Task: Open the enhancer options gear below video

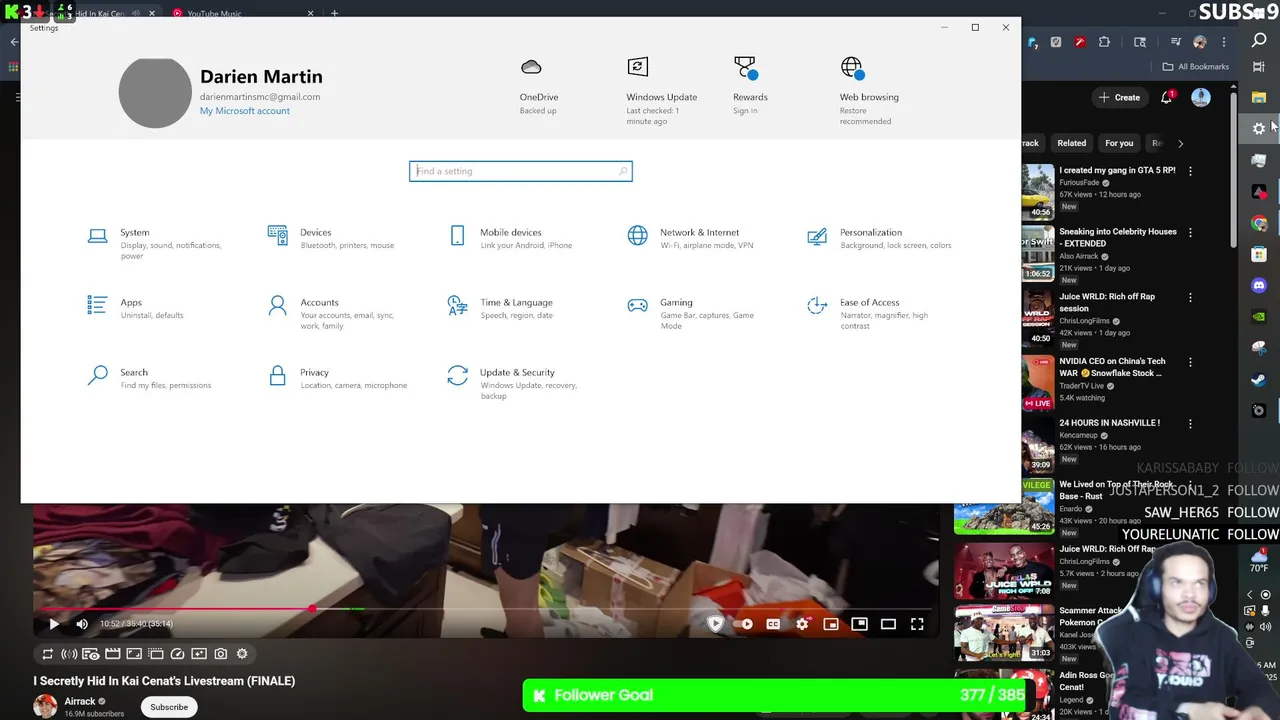Action: pos(242,654)
